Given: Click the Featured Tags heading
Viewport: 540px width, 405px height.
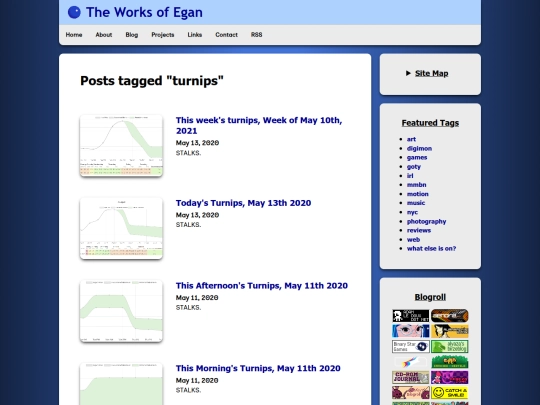Looking at the screenshot, I should pos(430,123).
